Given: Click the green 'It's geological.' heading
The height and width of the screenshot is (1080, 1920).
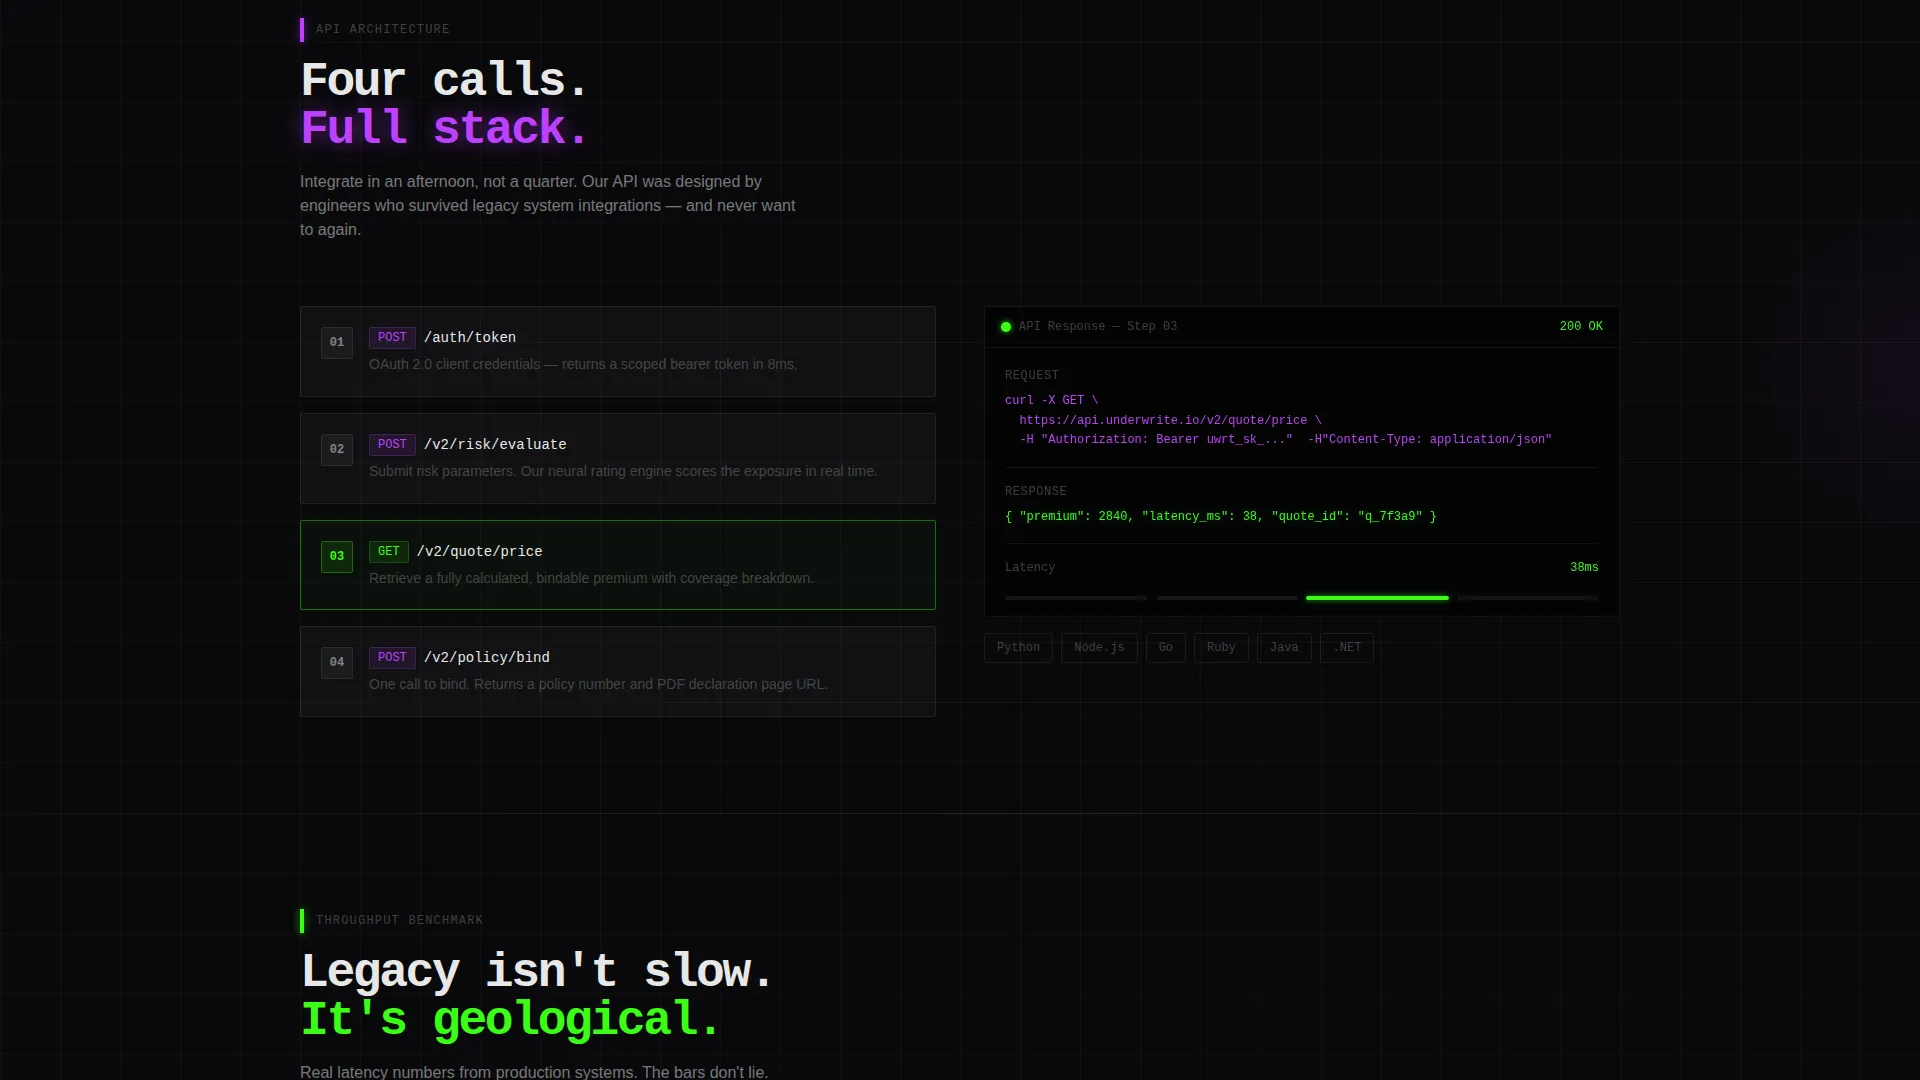Looking at the screenshot, I should pyautogui.click(x=511, y=1019).
